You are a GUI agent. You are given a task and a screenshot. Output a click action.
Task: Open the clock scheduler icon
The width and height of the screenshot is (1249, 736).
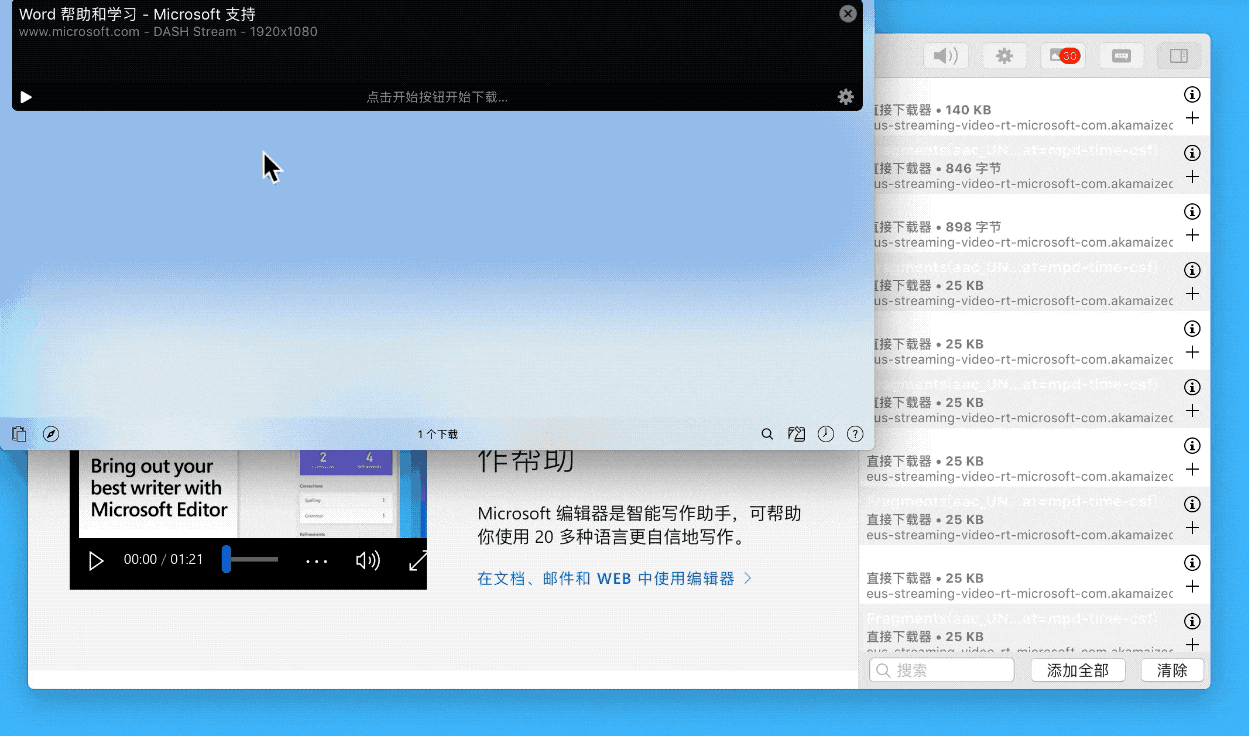point(825,434)
